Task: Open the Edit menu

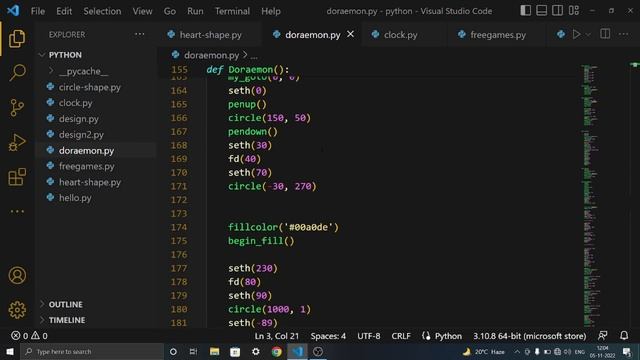Action: pyautogui.click(x=64, y=11)
